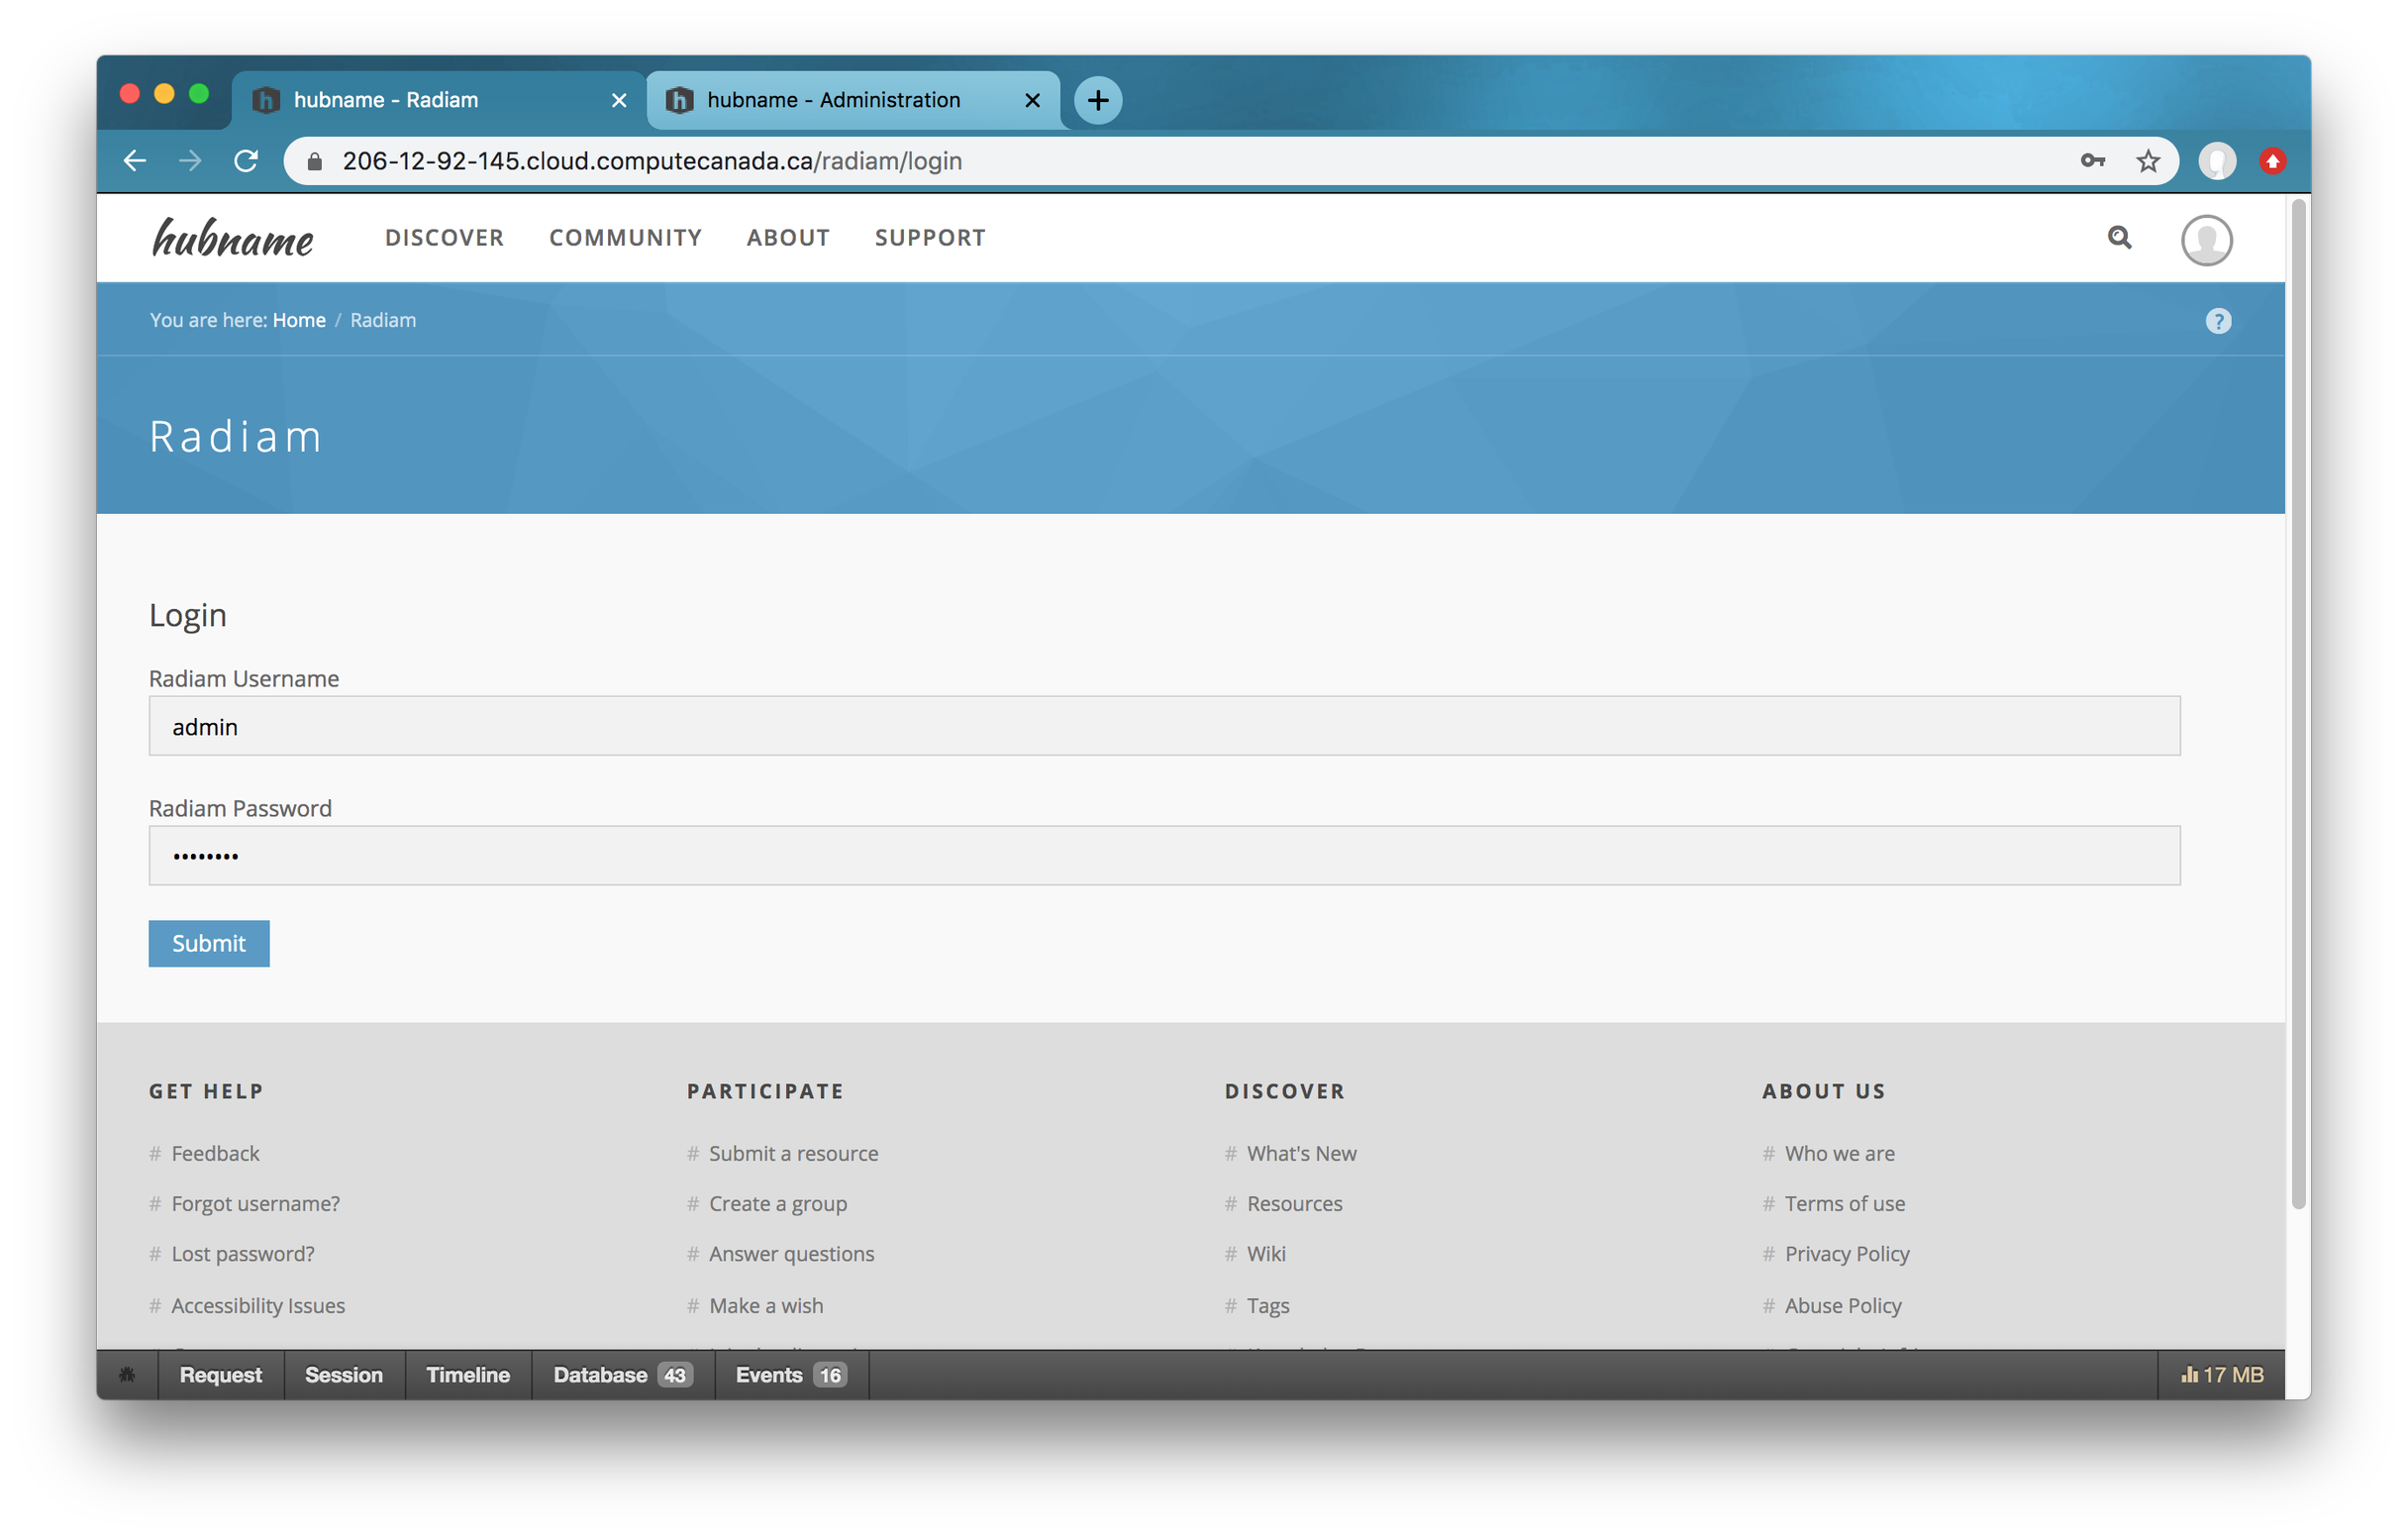
Task: Click the help question mark icon
Action: [2217, 321]
